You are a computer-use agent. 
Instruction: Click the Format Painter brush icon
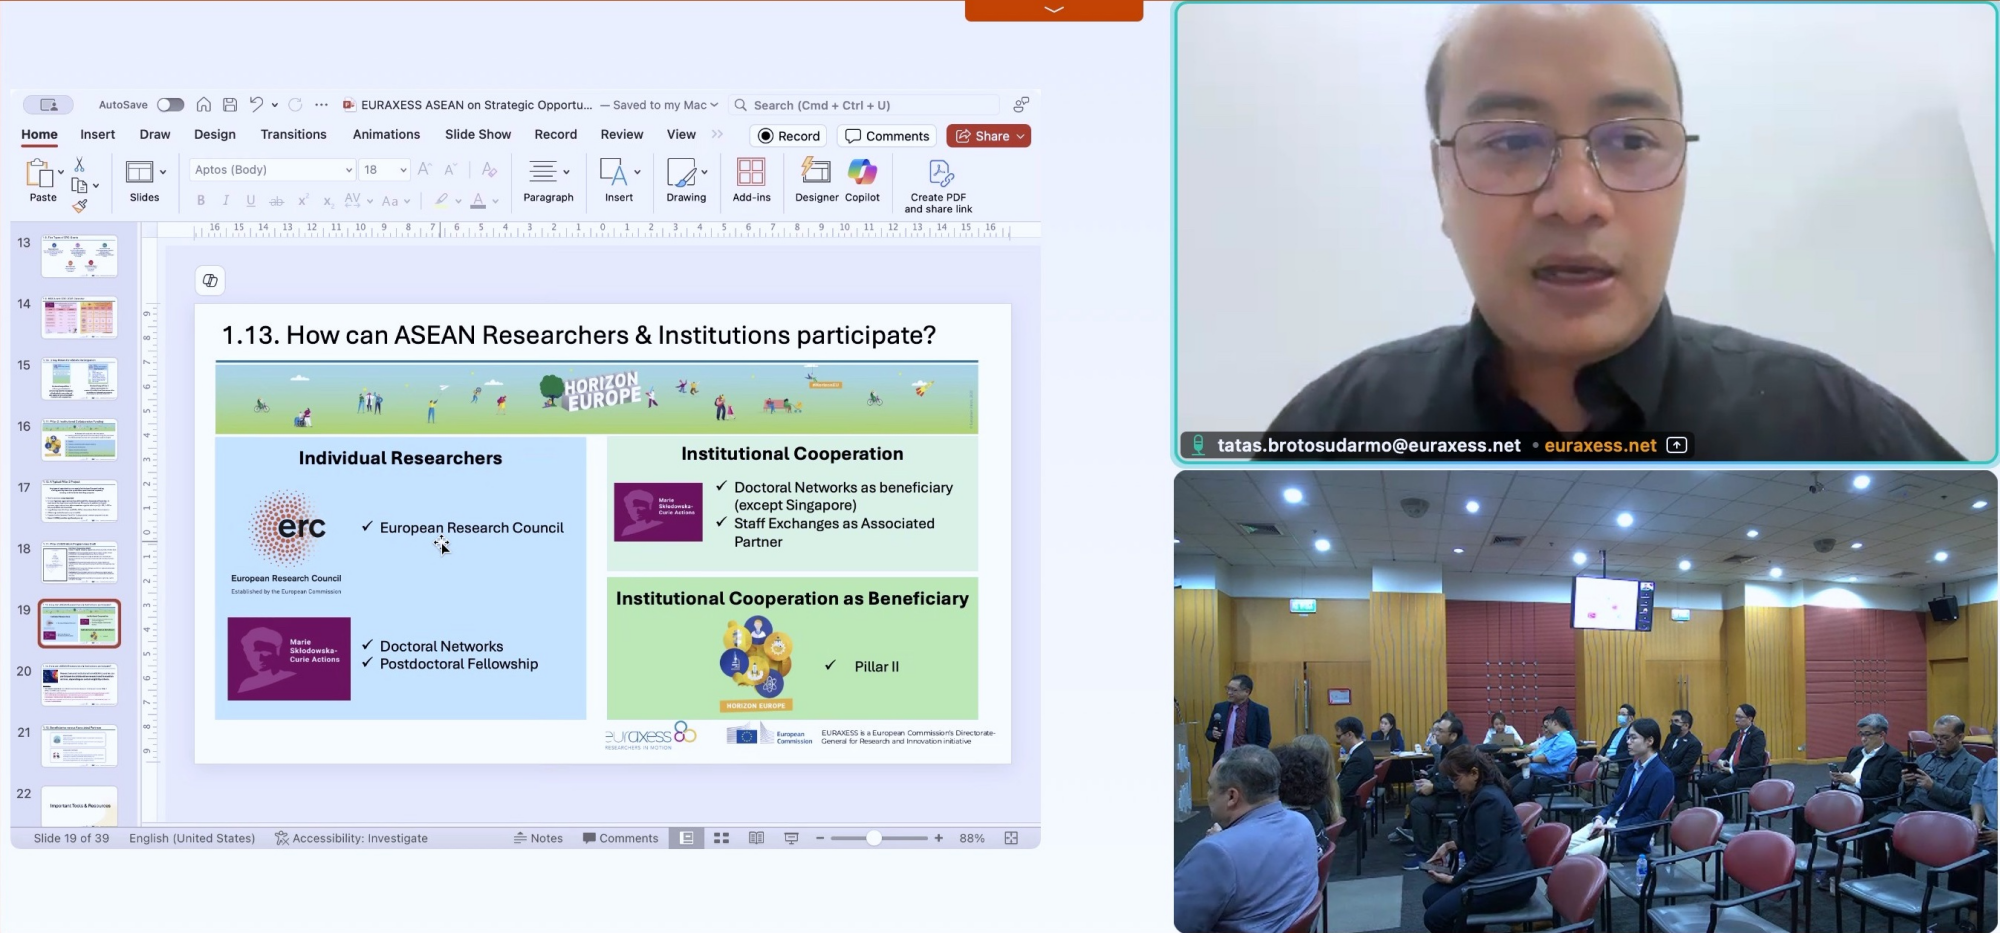(x=80, y=206)
